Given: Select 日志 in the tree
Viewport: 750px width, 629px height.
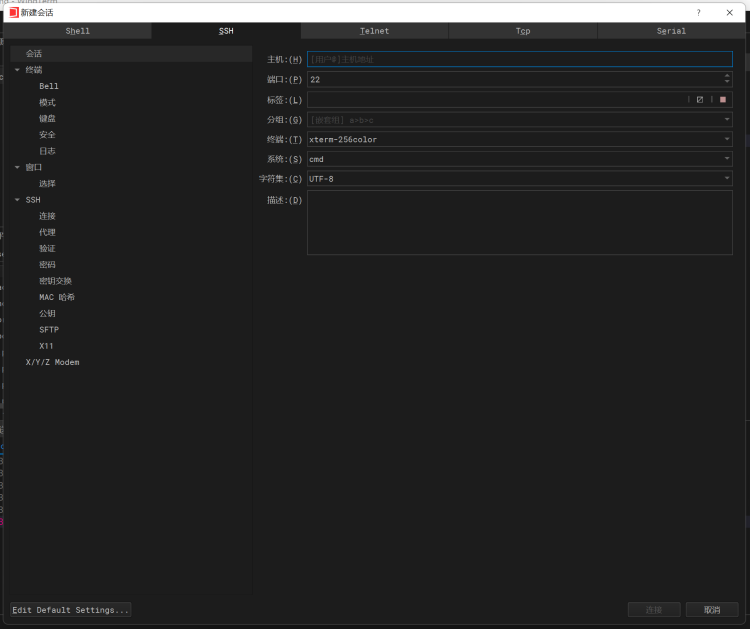Looking at the screenshot, I should (47, 151).
